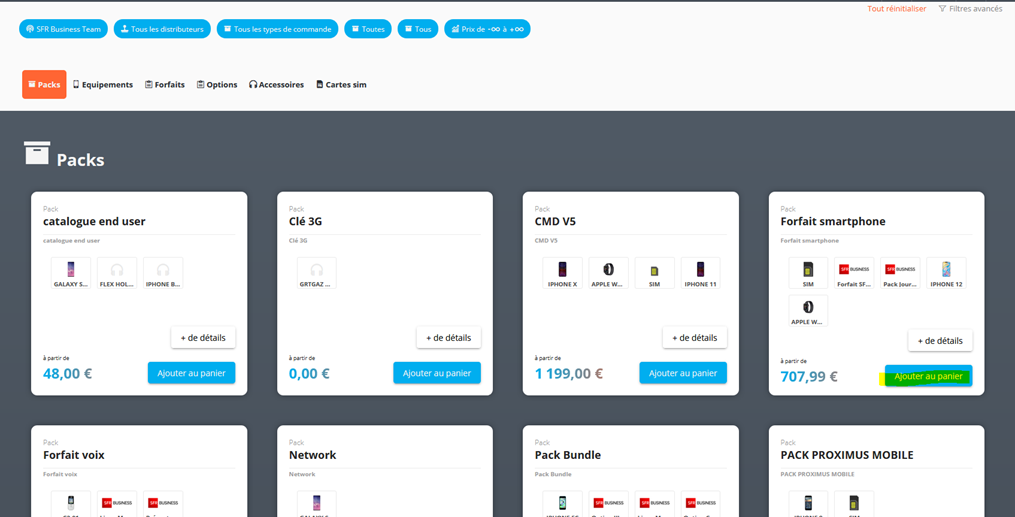
Task: Switch to the Options tab
Action: 218,85
